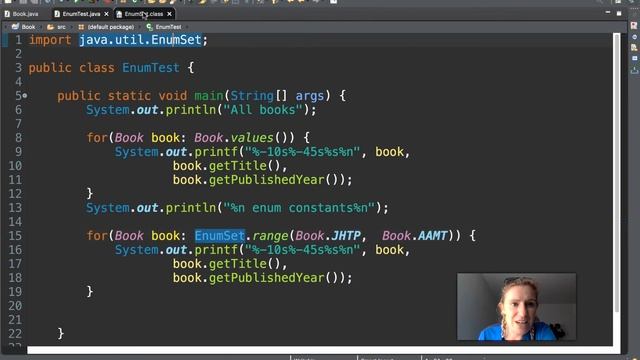Click the 'main' method name on line 5

[x=209, y=96]
